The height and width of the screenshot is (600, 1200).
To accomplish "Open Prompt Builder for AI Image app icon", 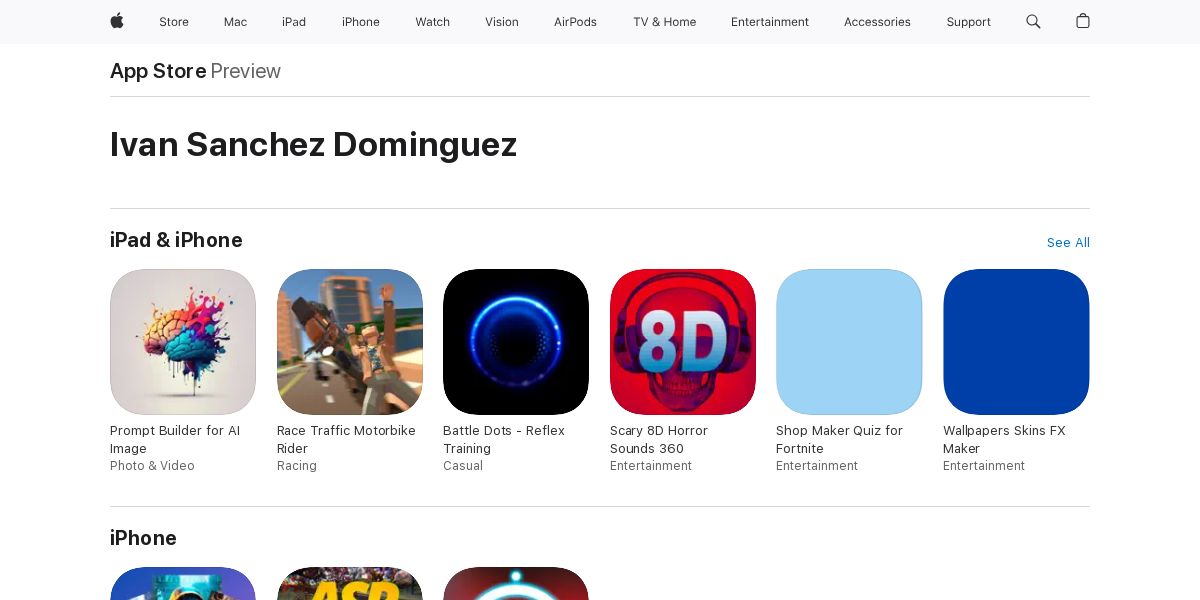I will point(183,342).
